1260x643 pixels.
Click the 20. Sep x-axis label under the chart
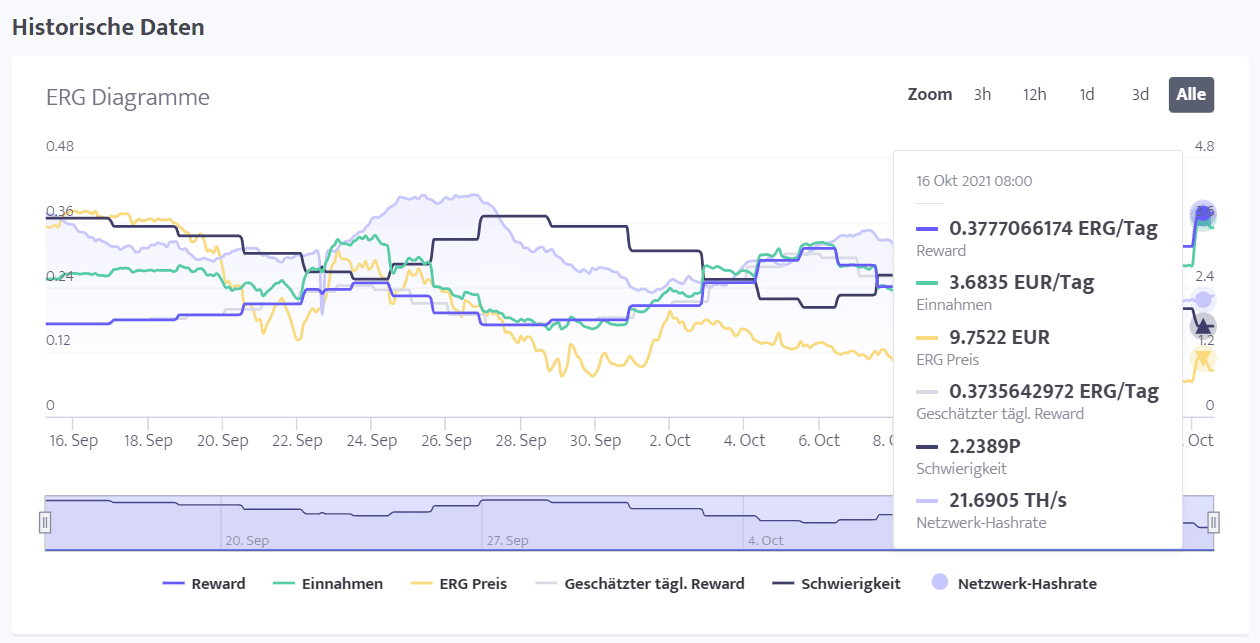point(222,440)
